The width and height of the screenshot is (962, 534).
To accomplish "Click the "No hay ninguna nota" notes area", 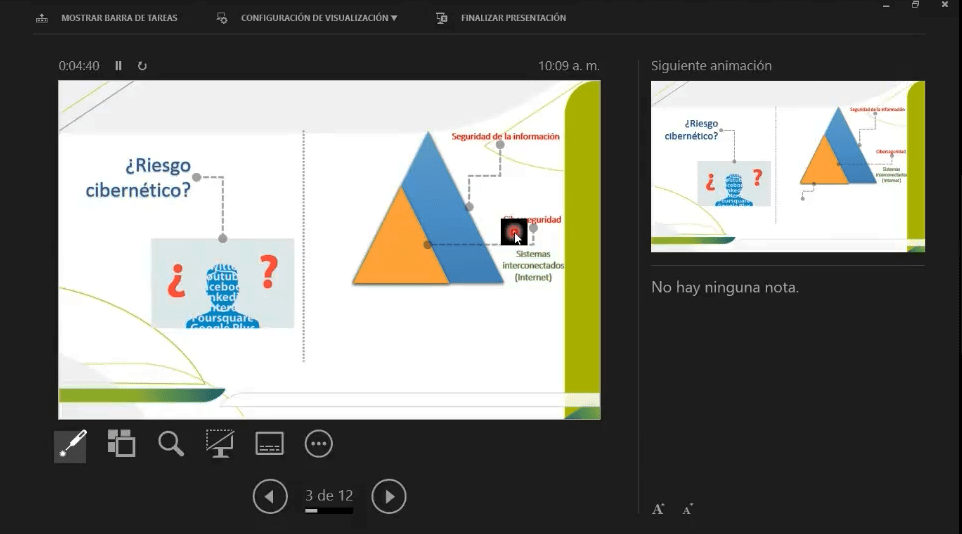I will pos(725,288).
